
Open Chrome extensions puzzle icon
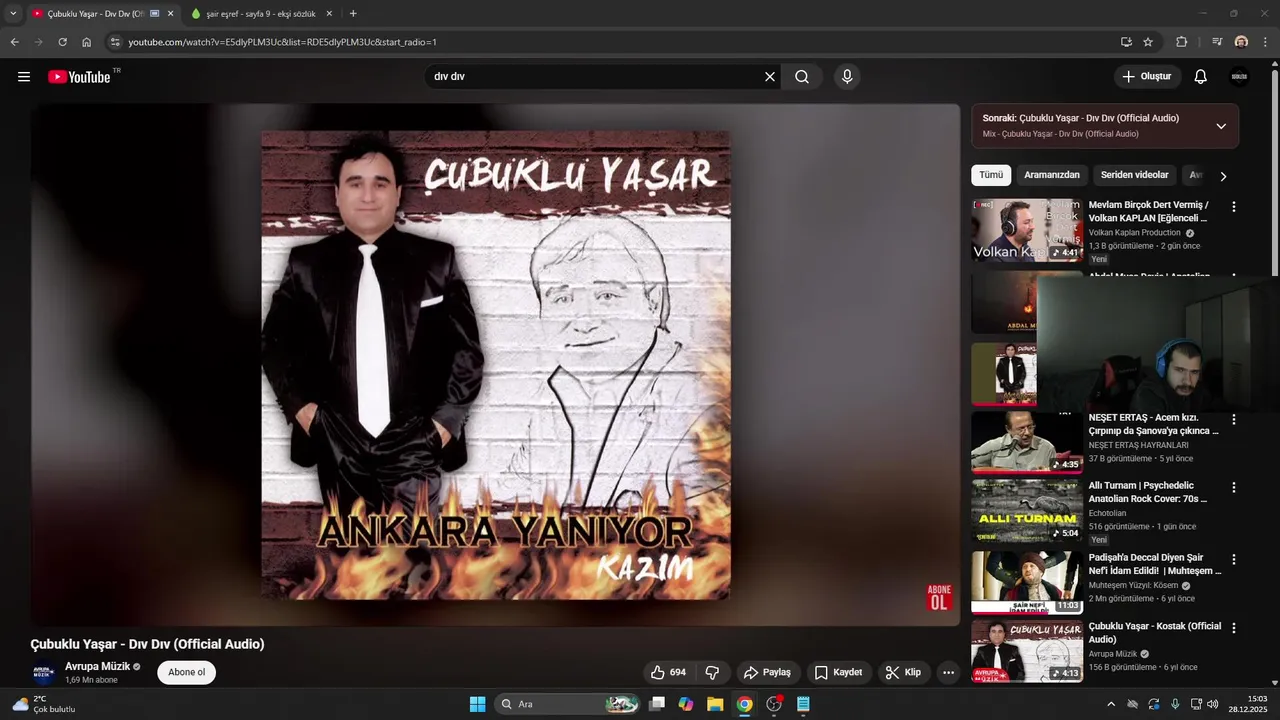point(1182,42)
